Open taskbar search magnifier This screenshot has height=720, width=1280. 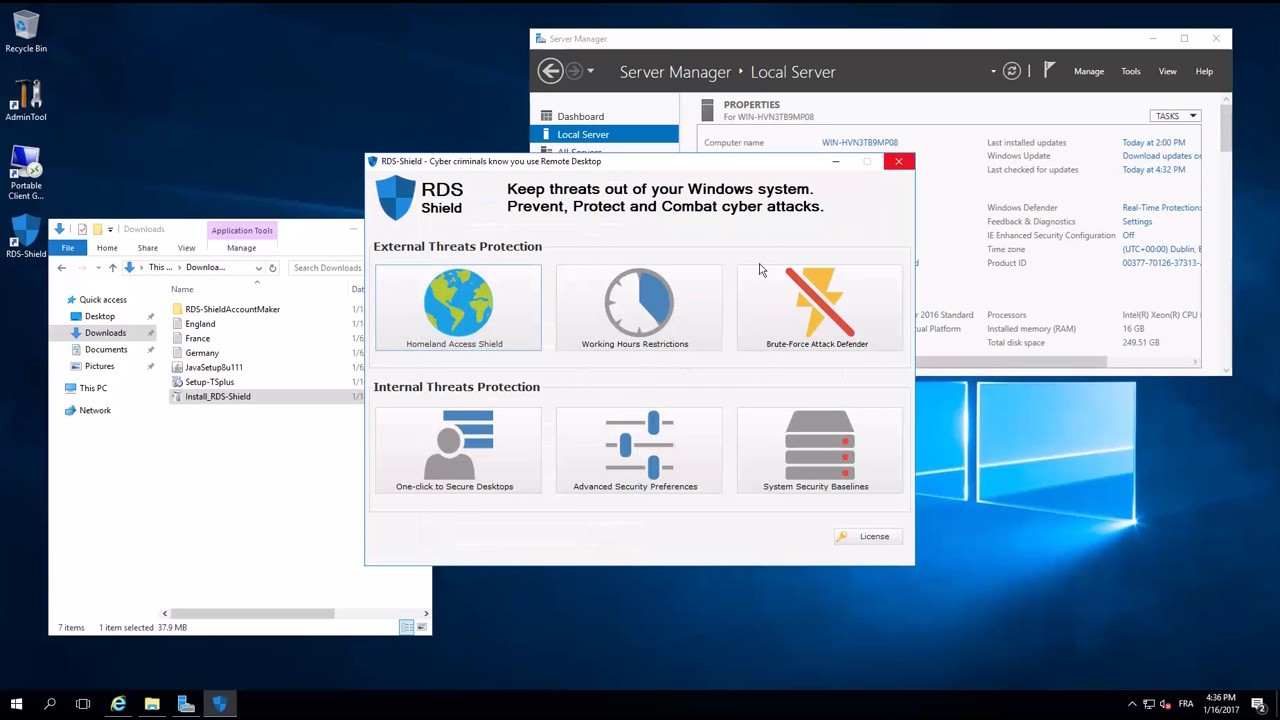click(x=50, y=704)
